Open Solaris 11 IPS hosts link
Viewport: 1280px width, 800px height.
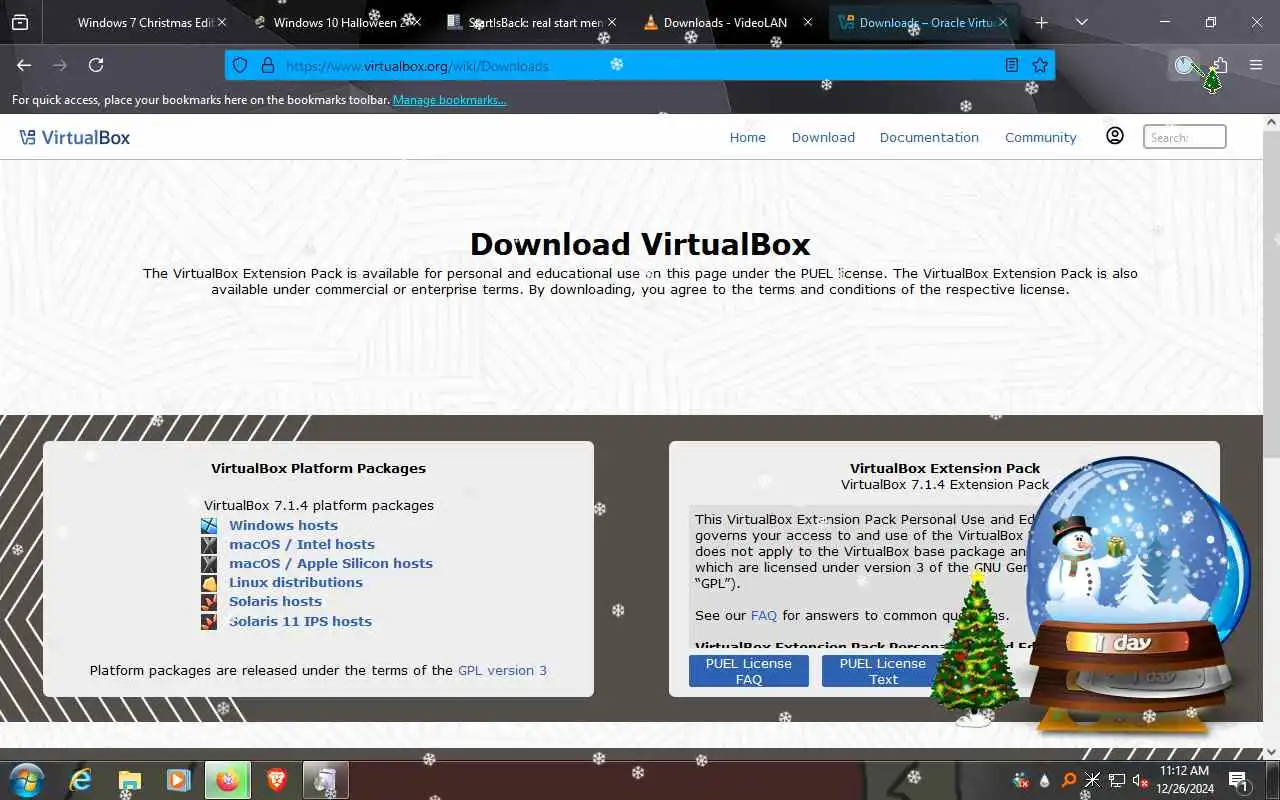click(x=300, y=621)
